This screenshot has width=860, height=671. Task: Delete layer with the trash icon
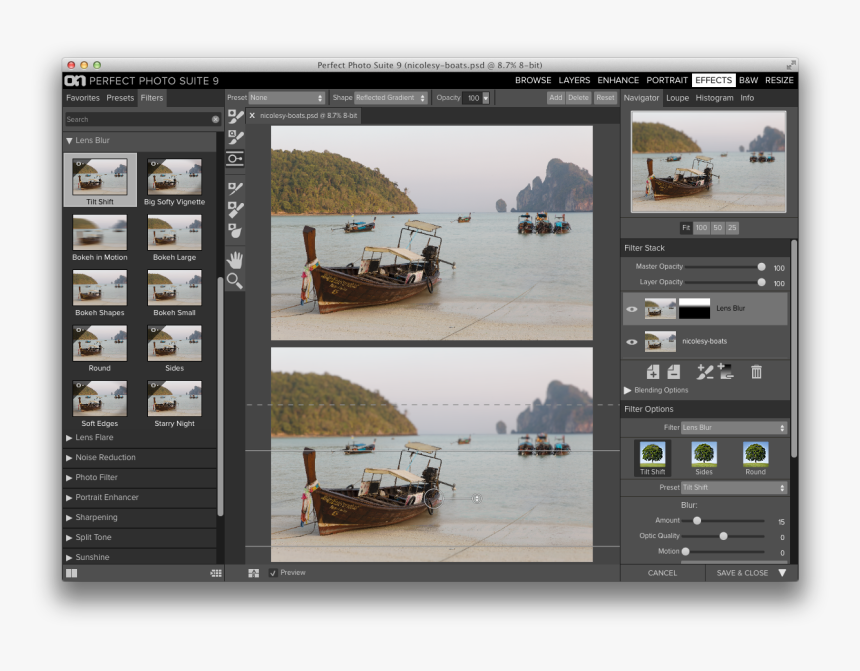coord(756,372)
